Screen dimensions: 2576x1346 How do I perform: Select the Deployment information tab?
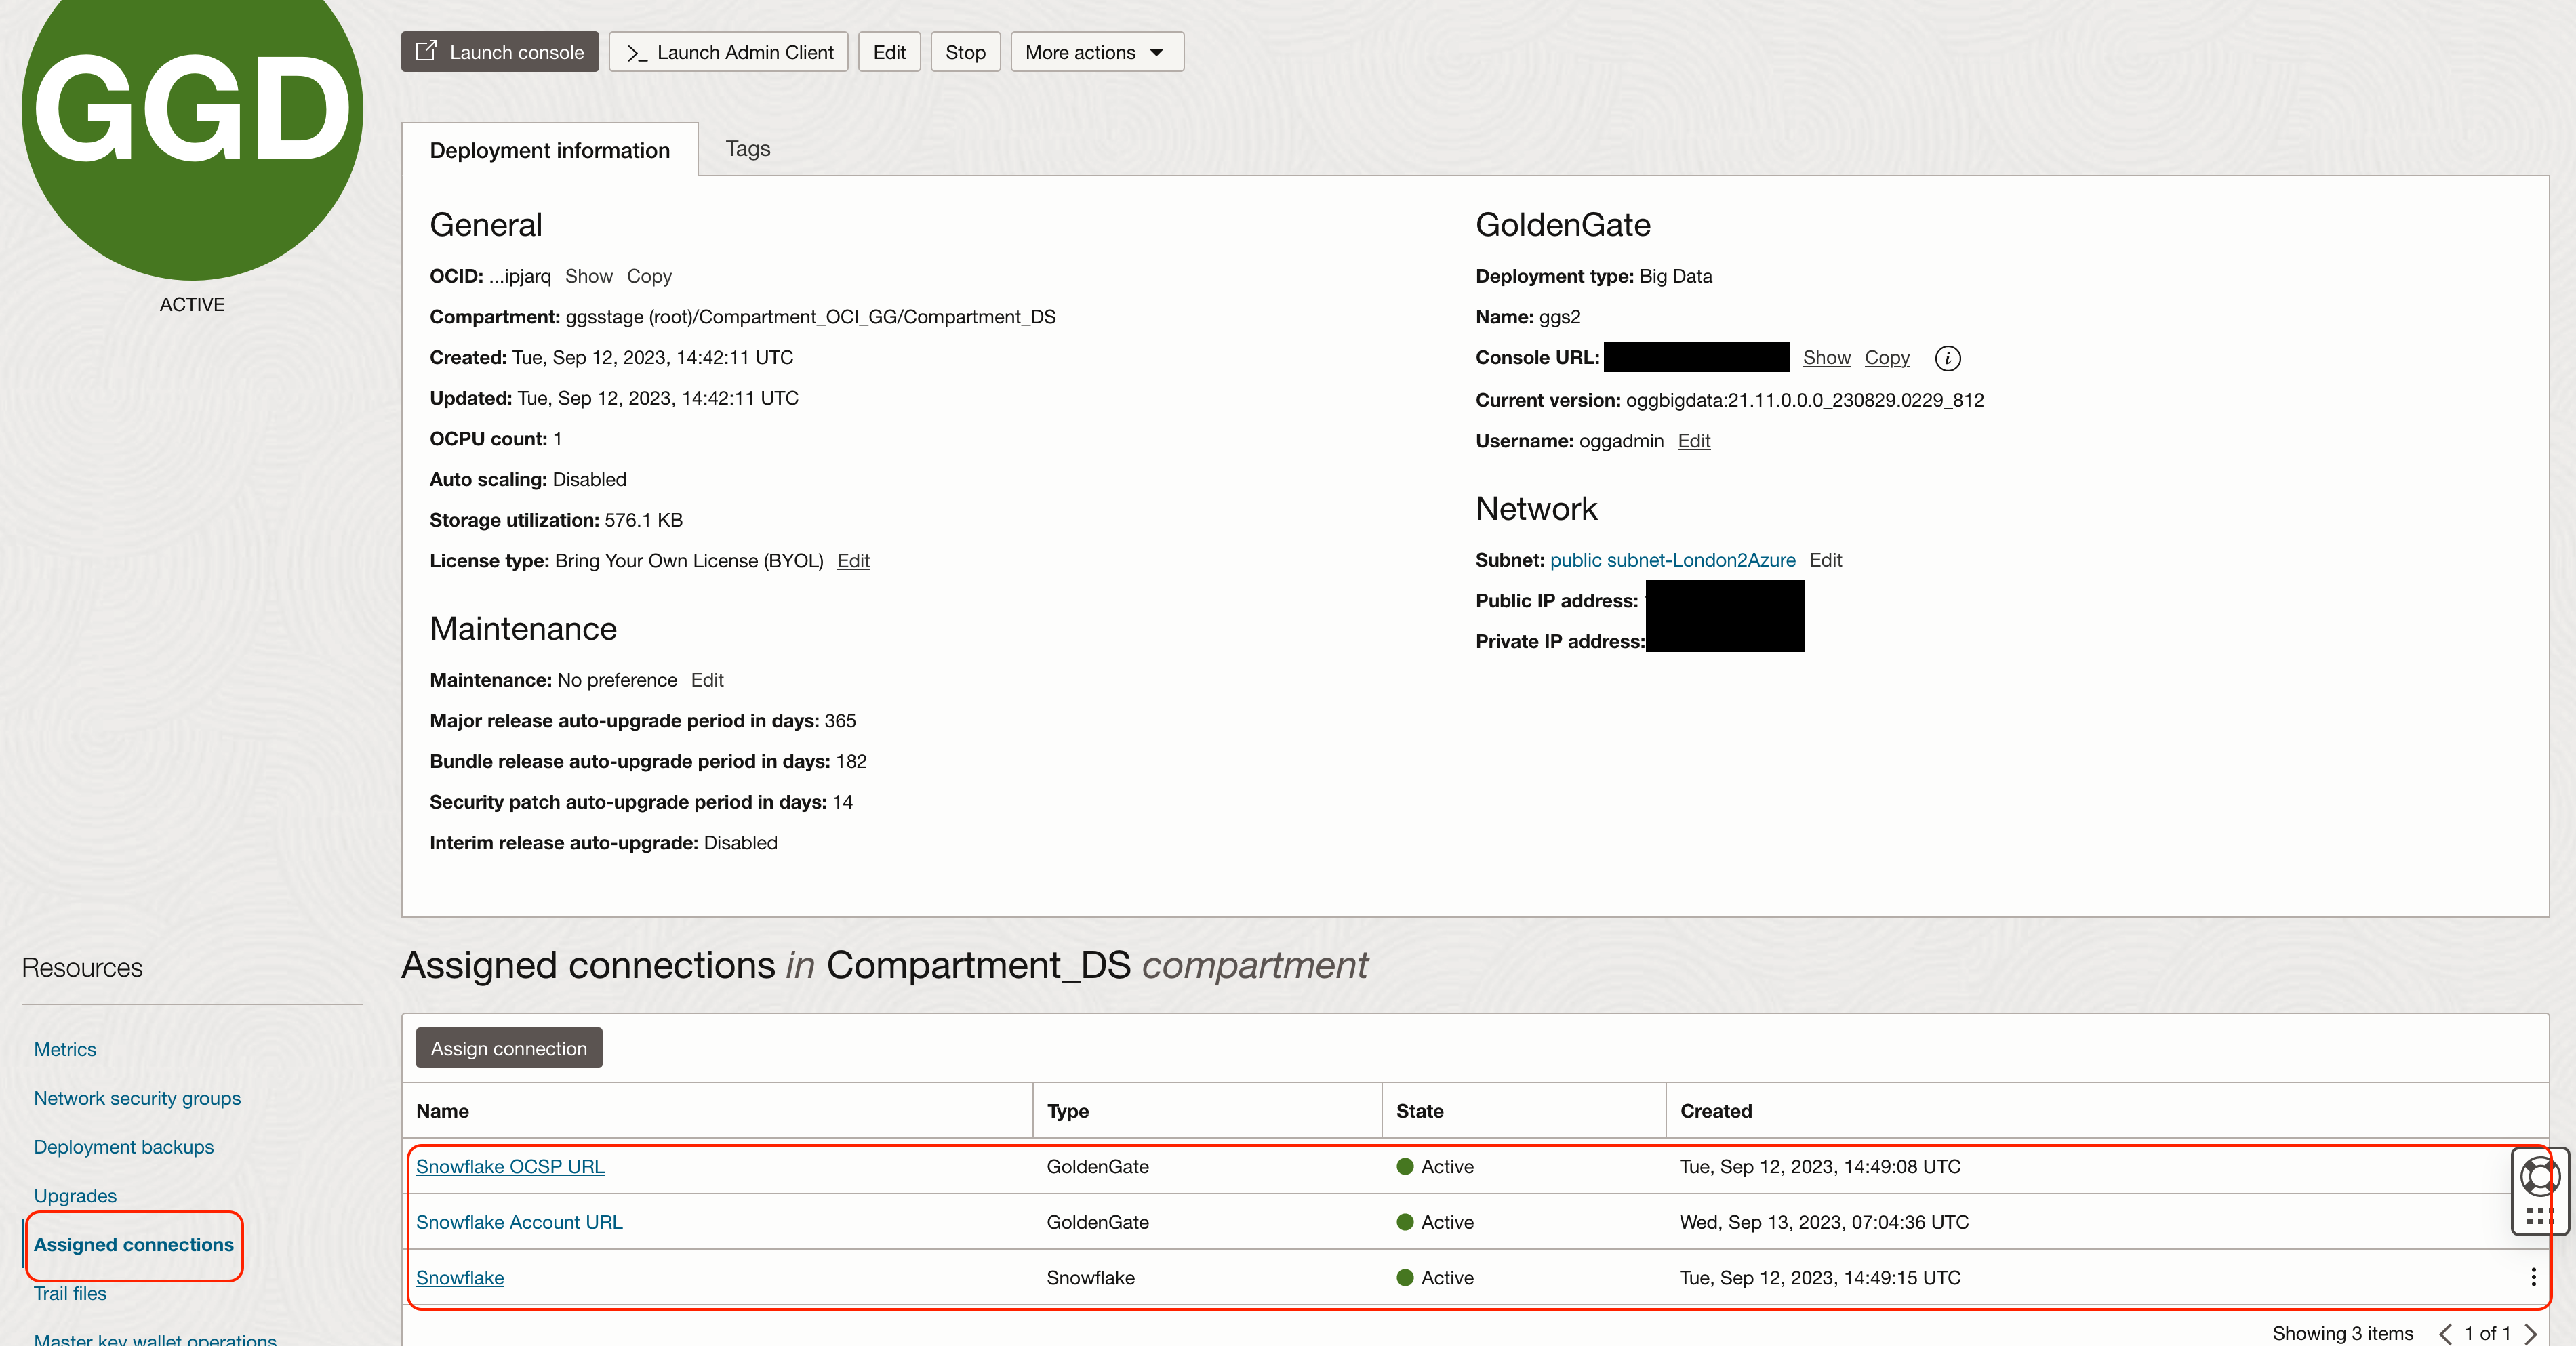[549, 150]
